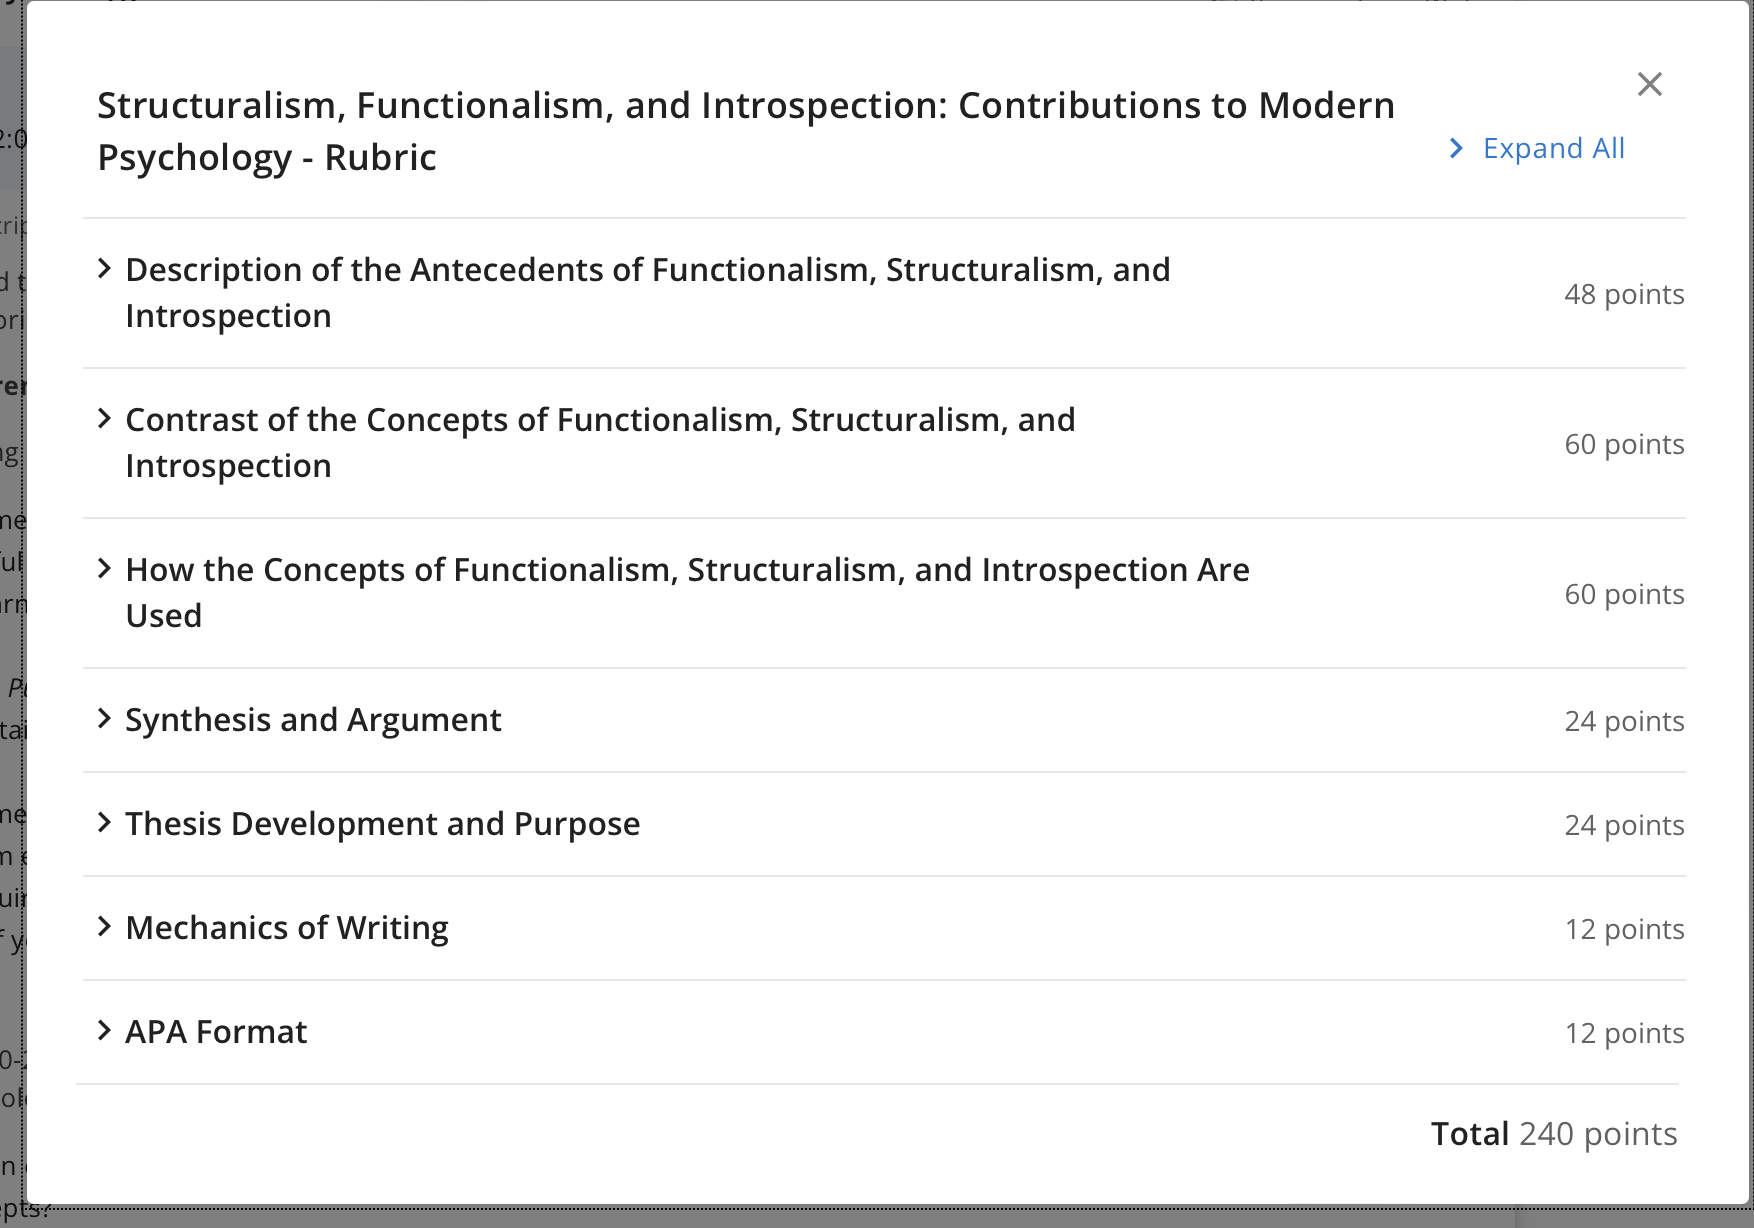
Task: Open the Mechanics of Writing criterion title
Action: point(287,928)
